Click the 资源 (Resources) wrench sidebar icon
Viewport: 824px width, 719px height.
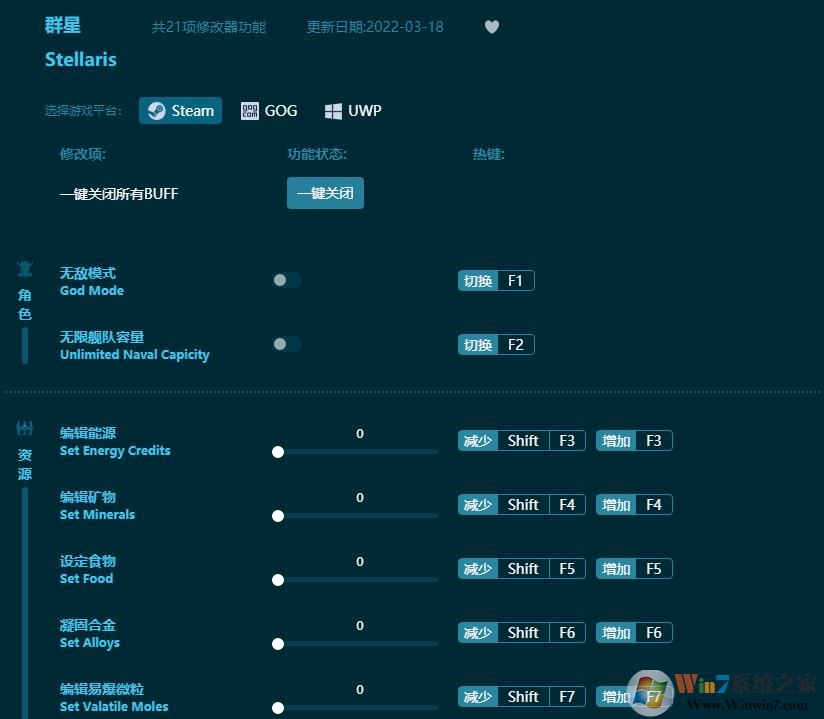25,425
